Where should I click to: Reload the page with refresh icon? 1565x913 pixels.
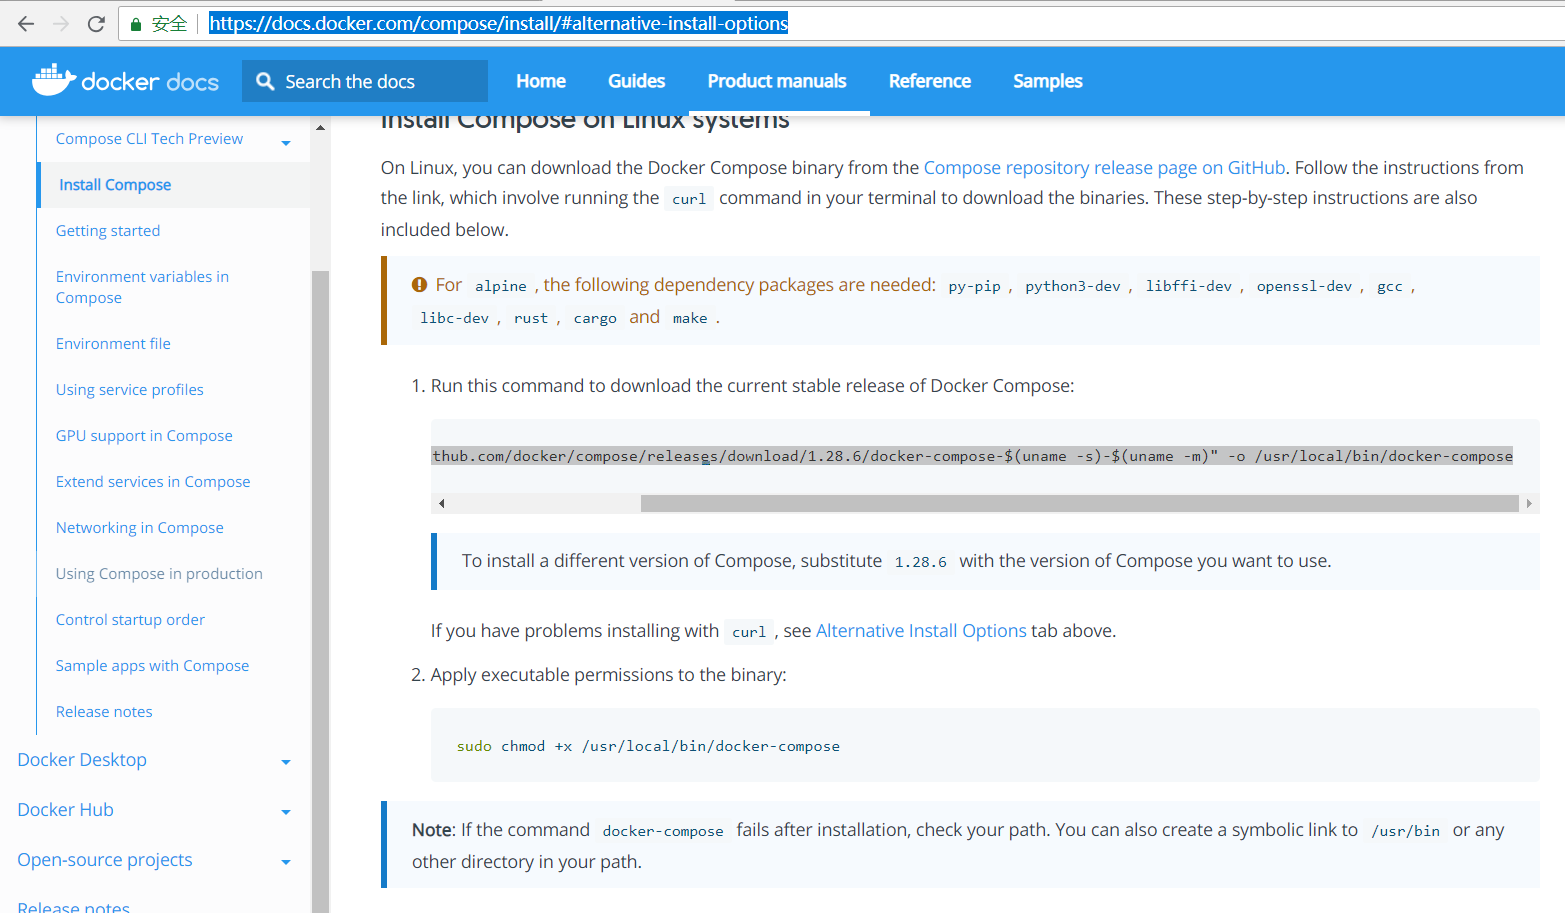point(96,24)
